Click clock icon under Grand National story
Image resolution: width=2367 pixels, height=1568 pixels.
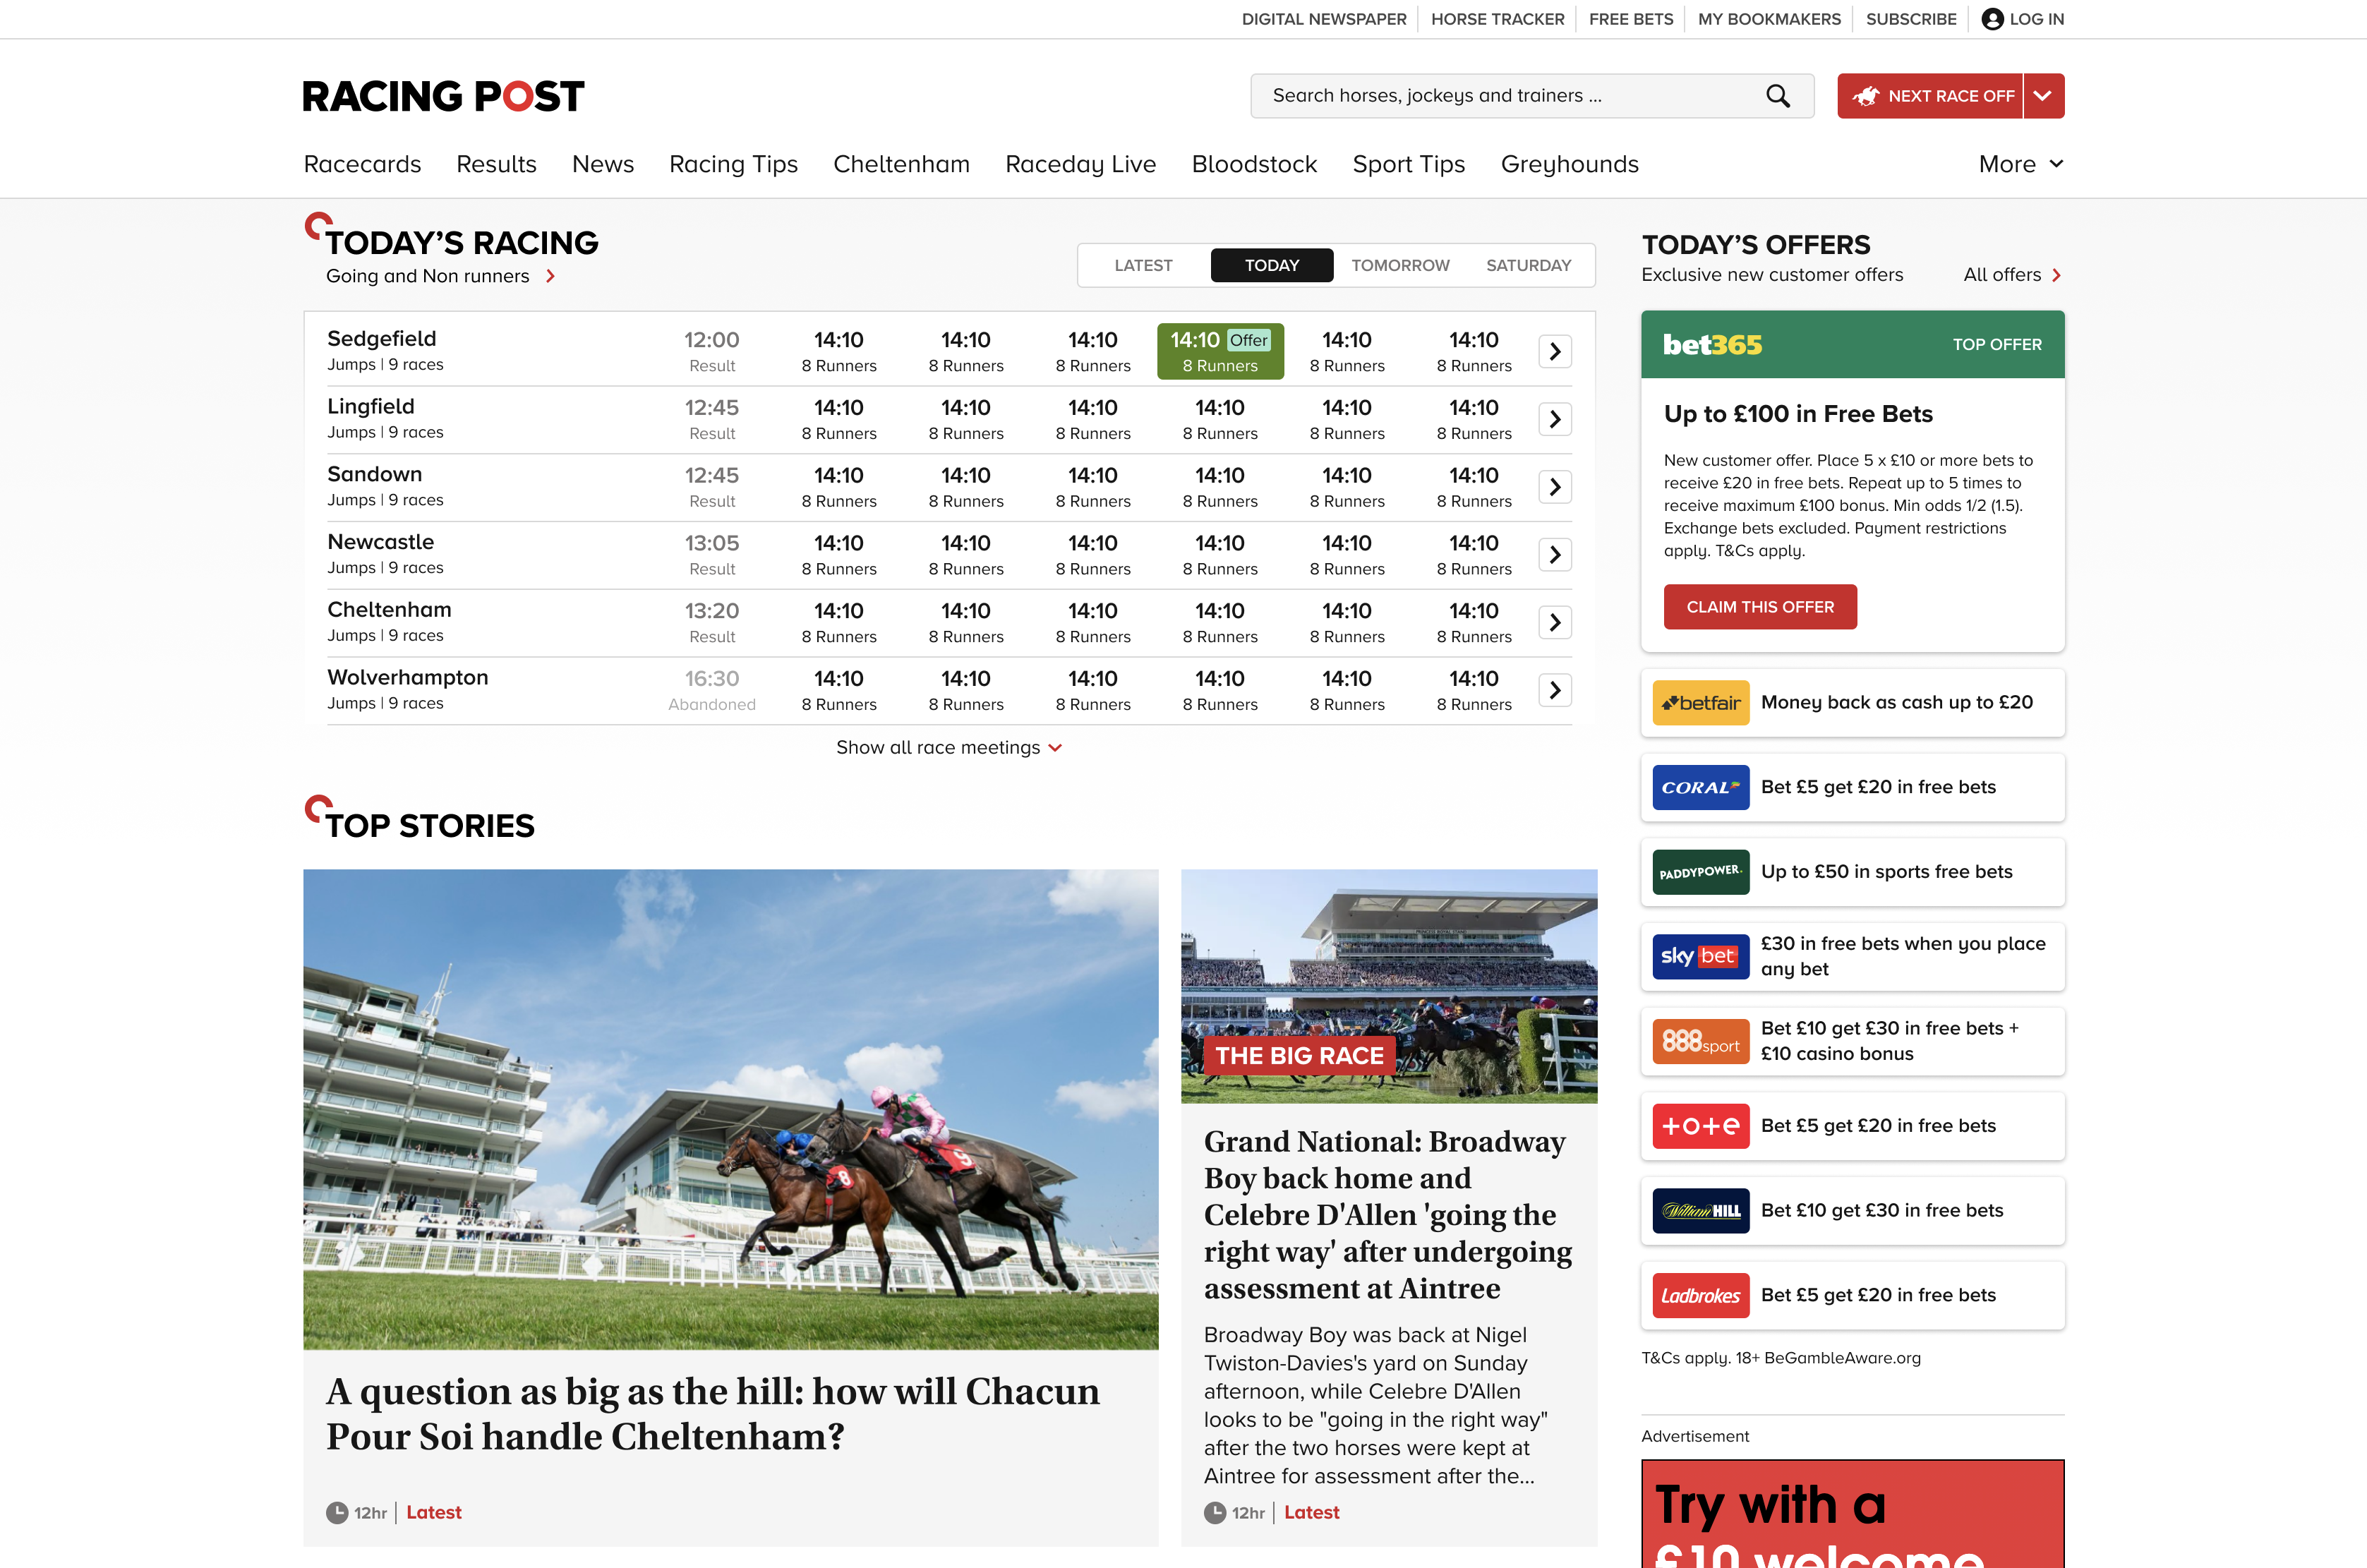point(1215,1513)
